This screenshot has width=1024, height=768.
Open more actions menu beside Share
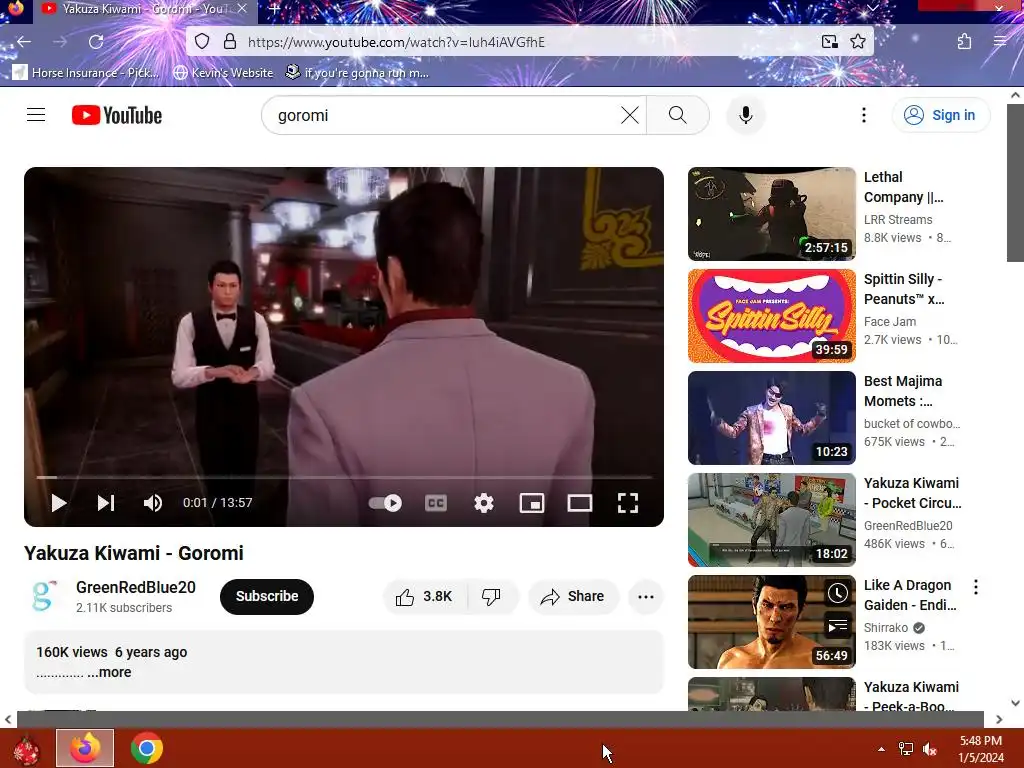coord(646,596)
